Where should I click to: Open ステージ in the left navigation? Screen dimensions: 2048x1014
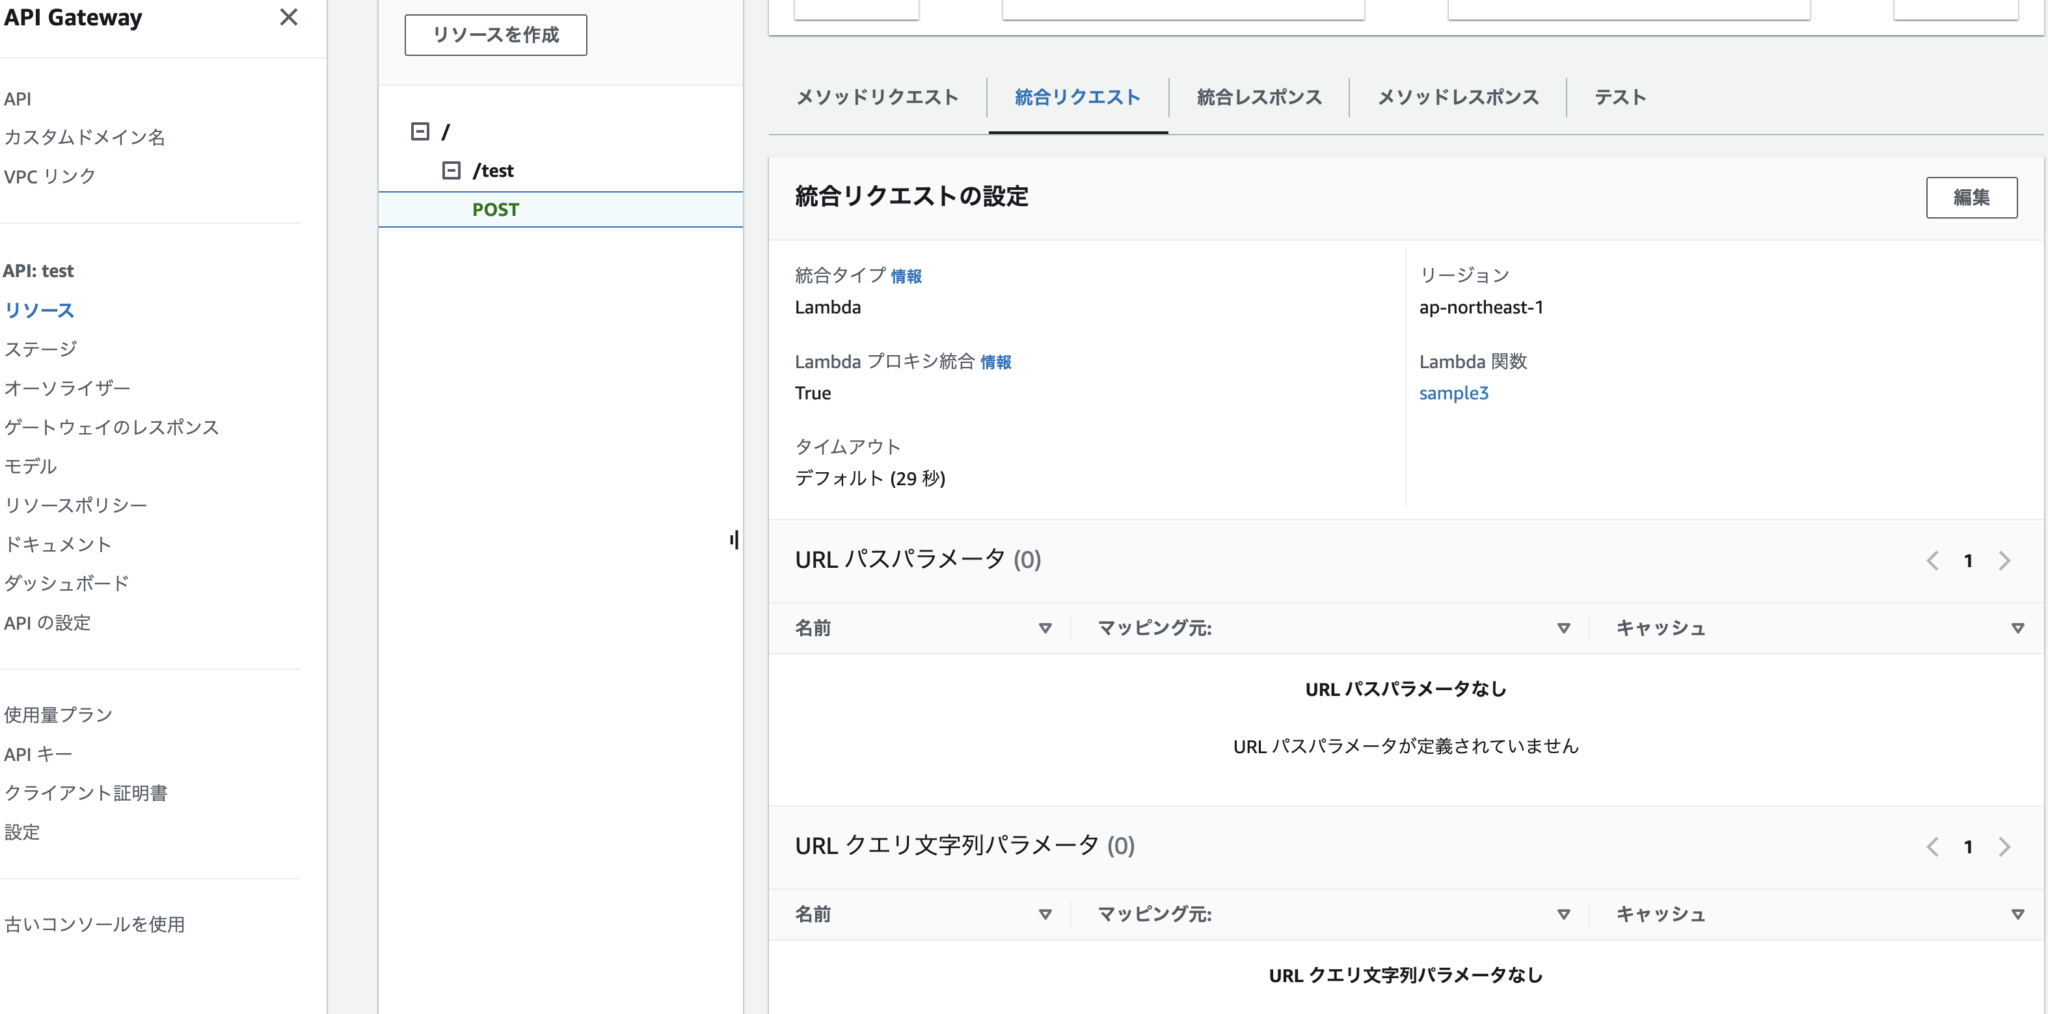[x=41, y=349]
